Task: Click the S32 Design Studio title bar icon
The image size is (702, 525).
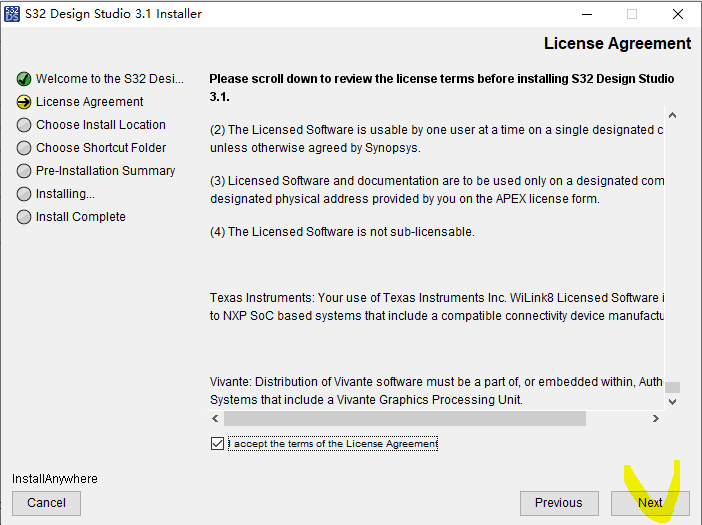Action: [12, 14]
